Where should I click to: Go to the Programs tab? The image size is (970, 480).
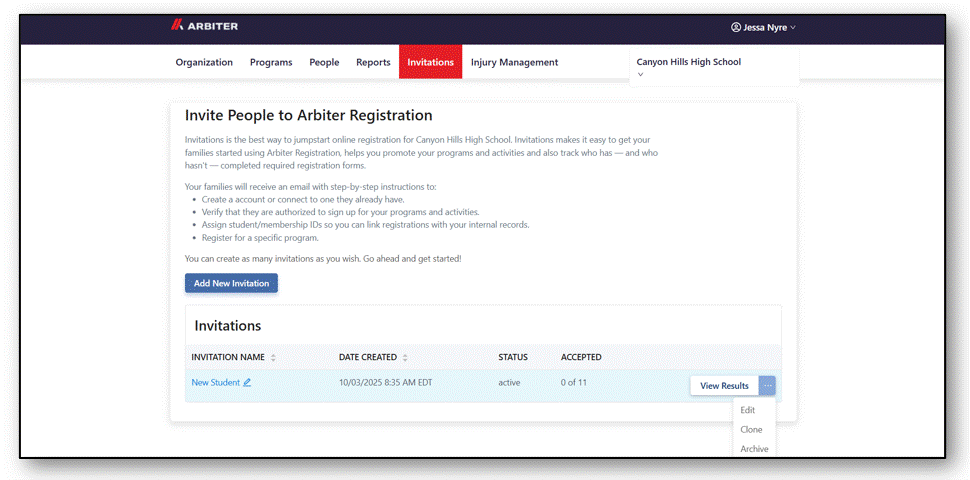point(271,62)
